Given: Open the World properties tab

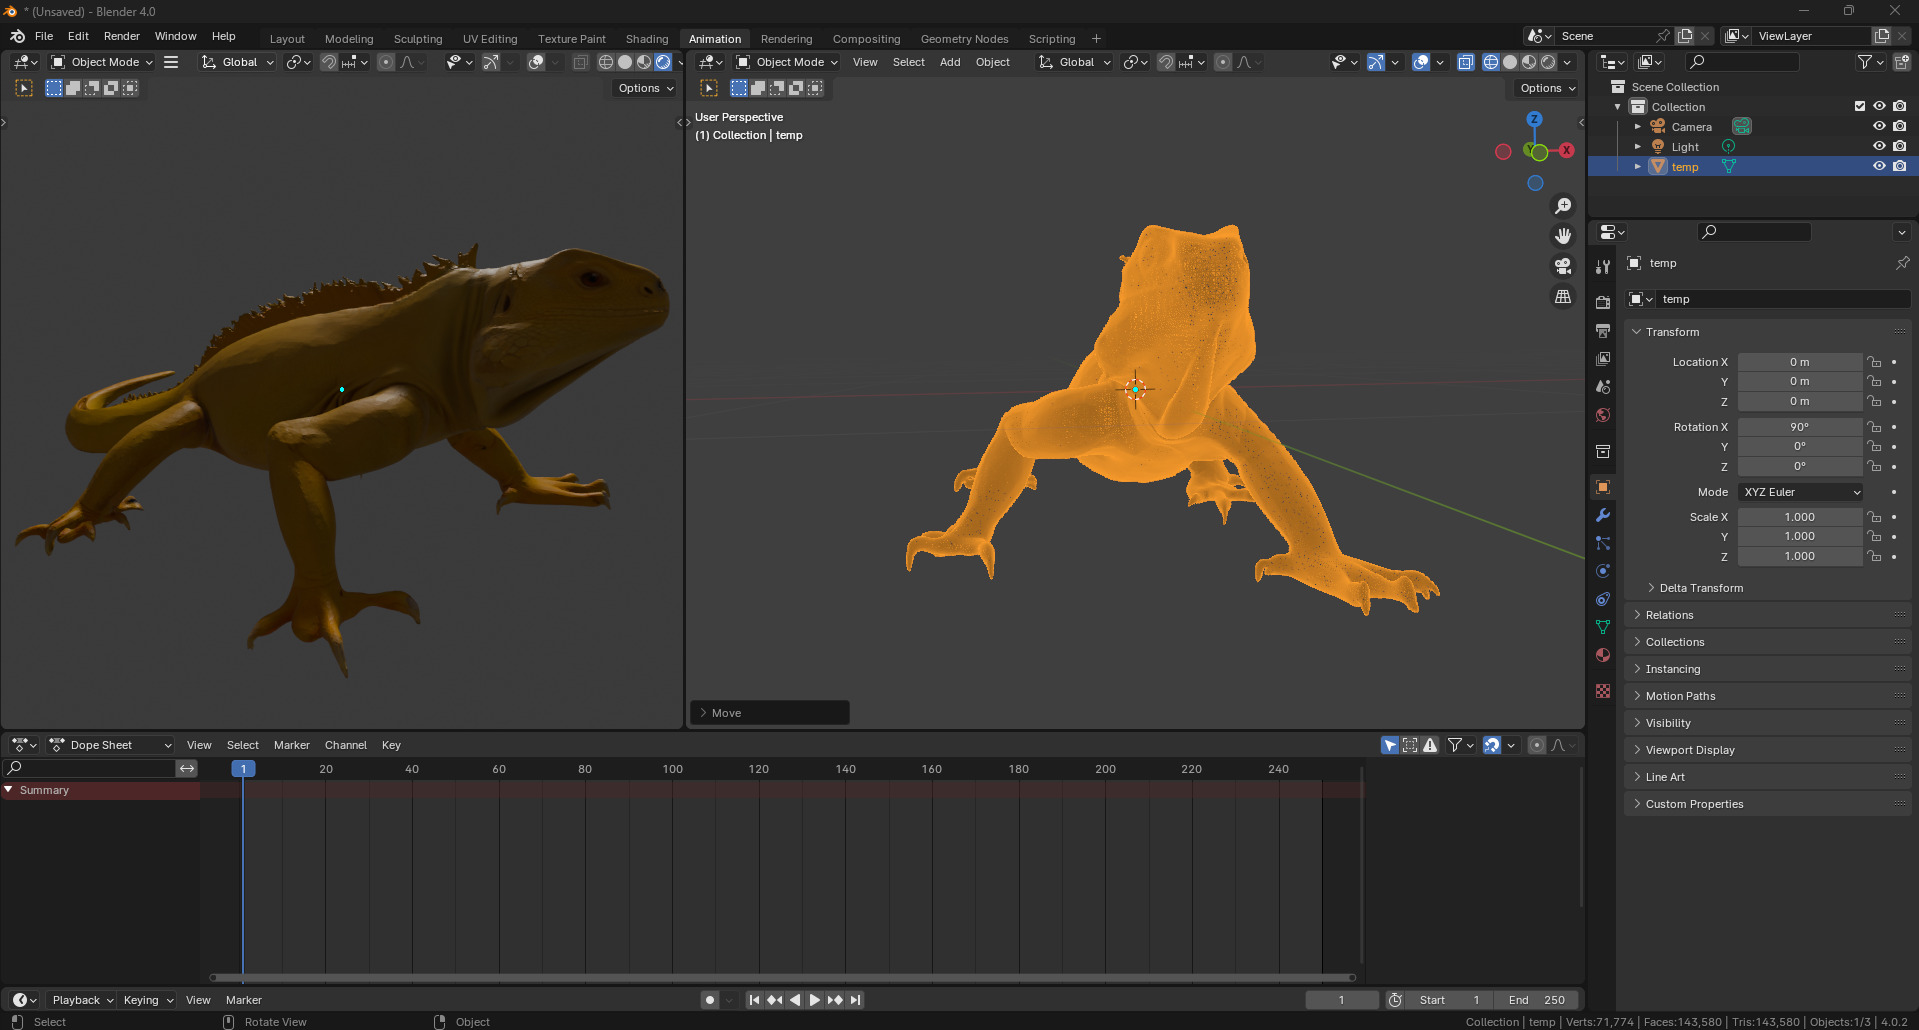Looking at the screenshot, I should pyautogui.click(x=1603, y=415).
